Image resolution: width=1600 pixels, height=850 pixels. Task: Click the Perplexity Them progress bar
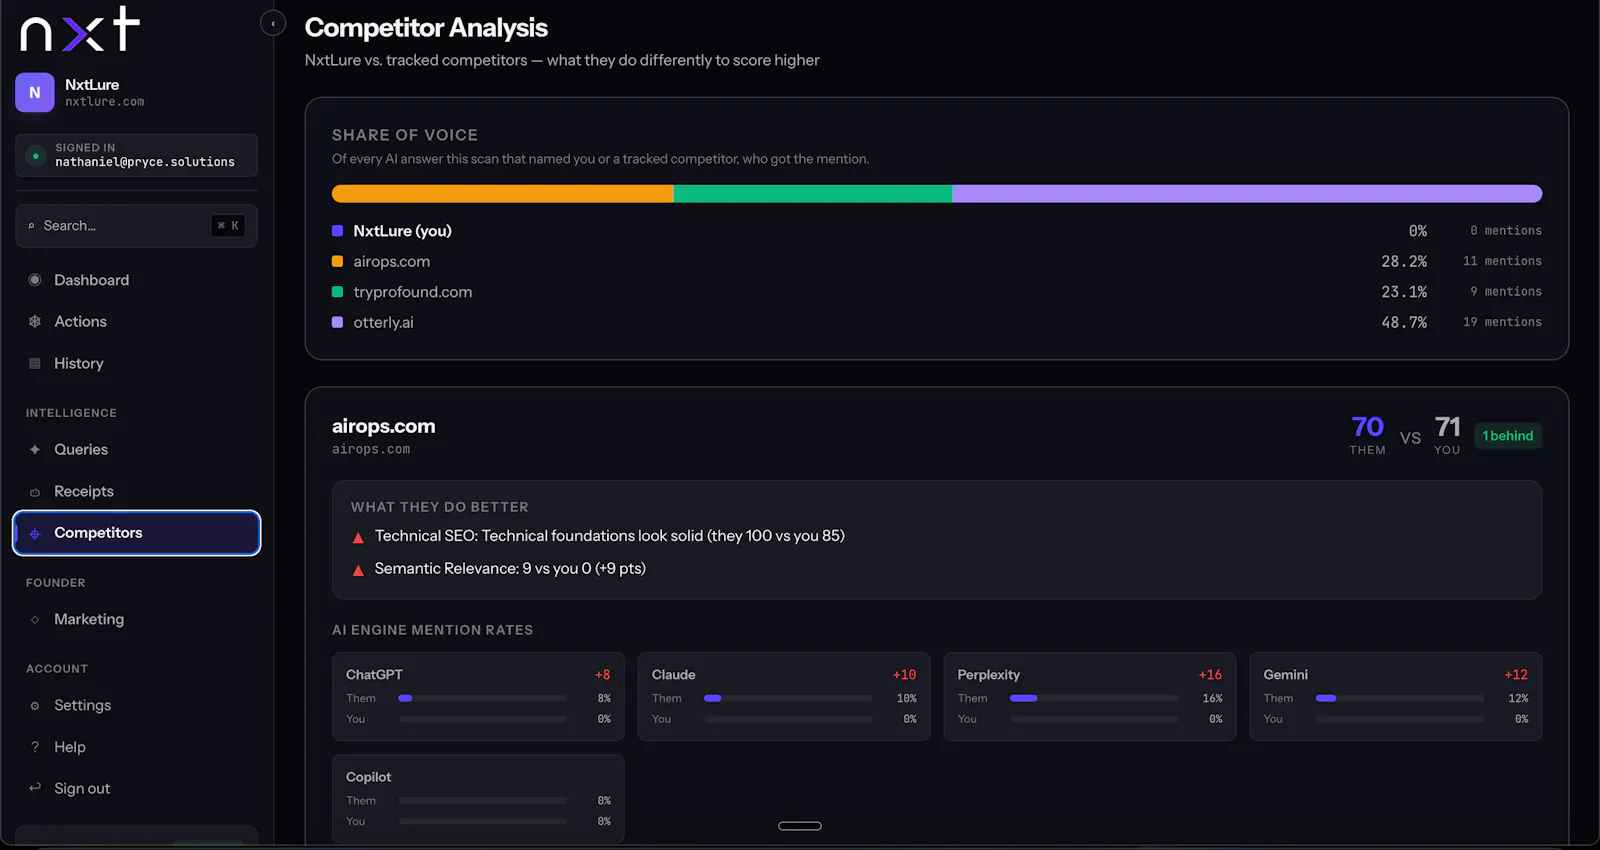pos(1094,698)
